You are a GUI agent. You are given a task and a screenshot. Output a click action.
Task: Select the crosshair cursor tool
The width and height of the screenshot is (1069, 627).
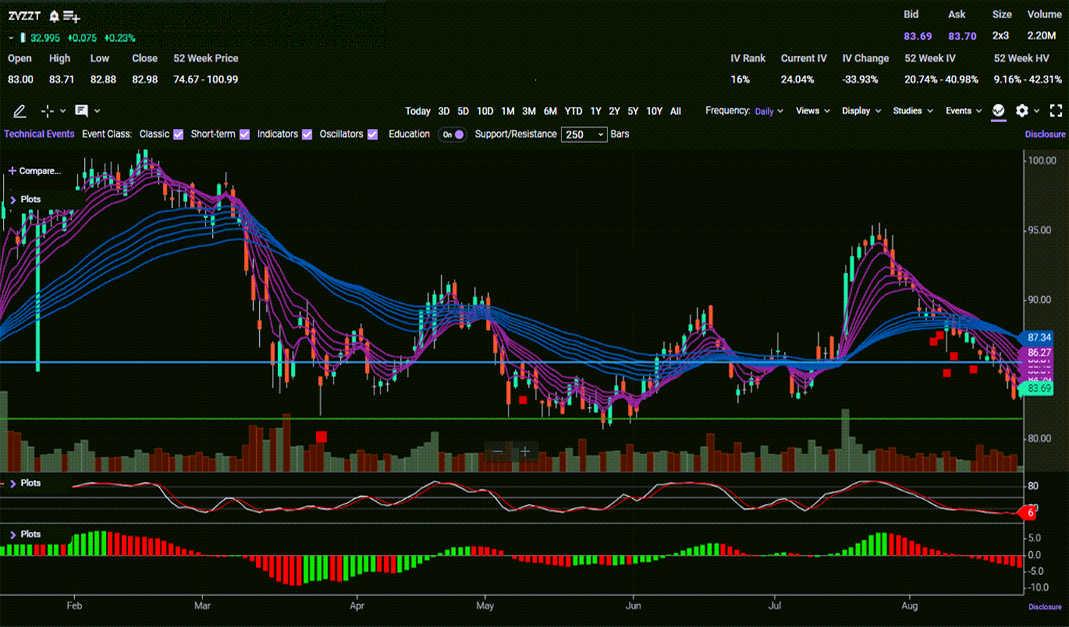47,111
